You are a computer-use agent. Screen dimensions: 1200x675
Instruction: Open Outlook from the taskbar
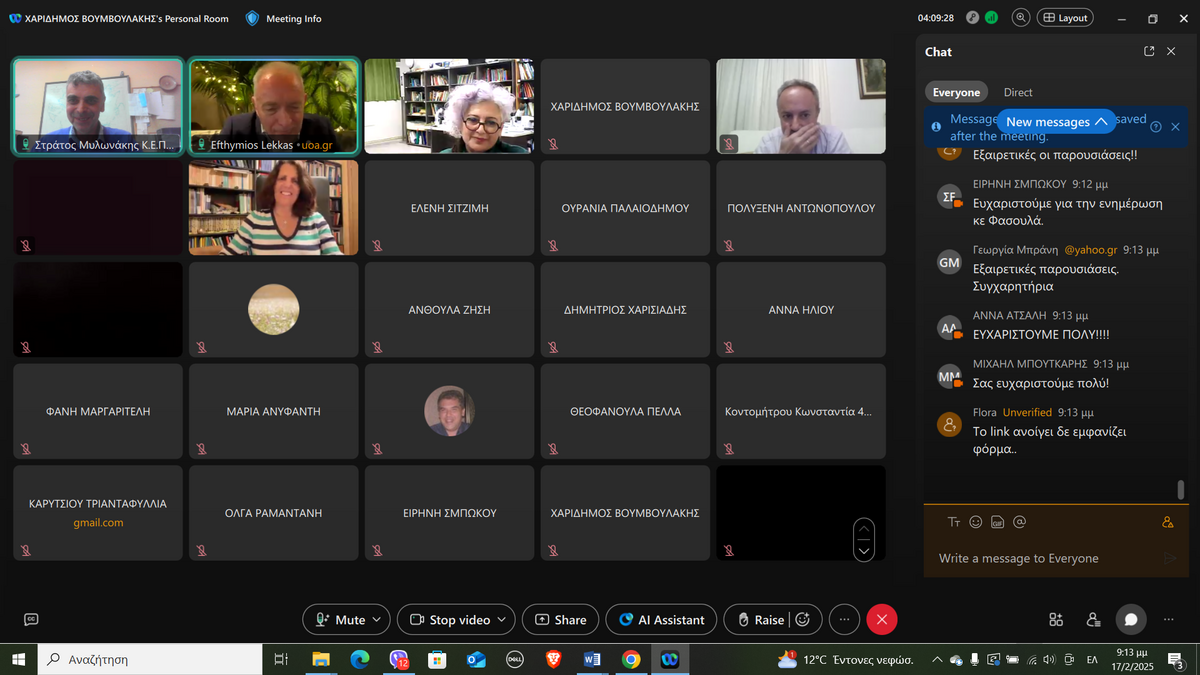click(x=476, y=659)
